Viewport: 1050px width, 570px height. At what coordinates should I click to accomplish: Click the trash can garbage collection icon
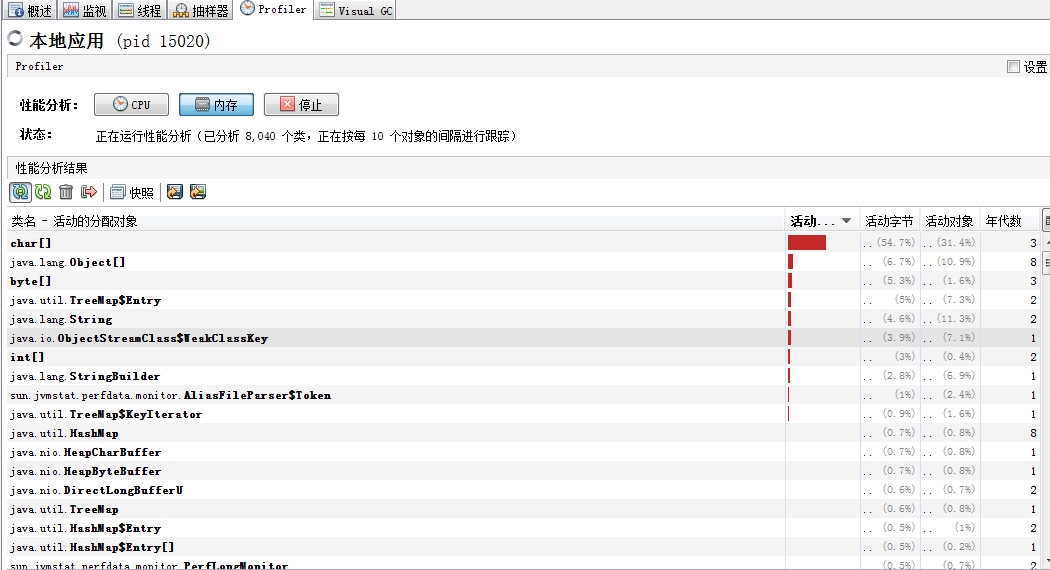point(66,192)
